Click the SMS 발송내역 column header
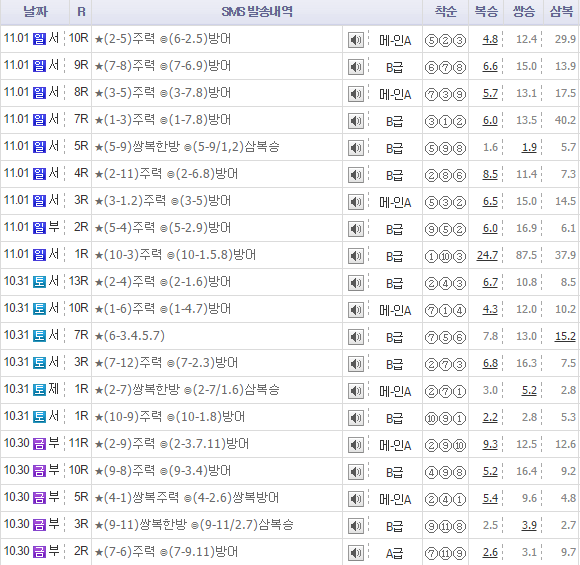The height and width of the screenshot is (565, 580). (x=257, y=12)
